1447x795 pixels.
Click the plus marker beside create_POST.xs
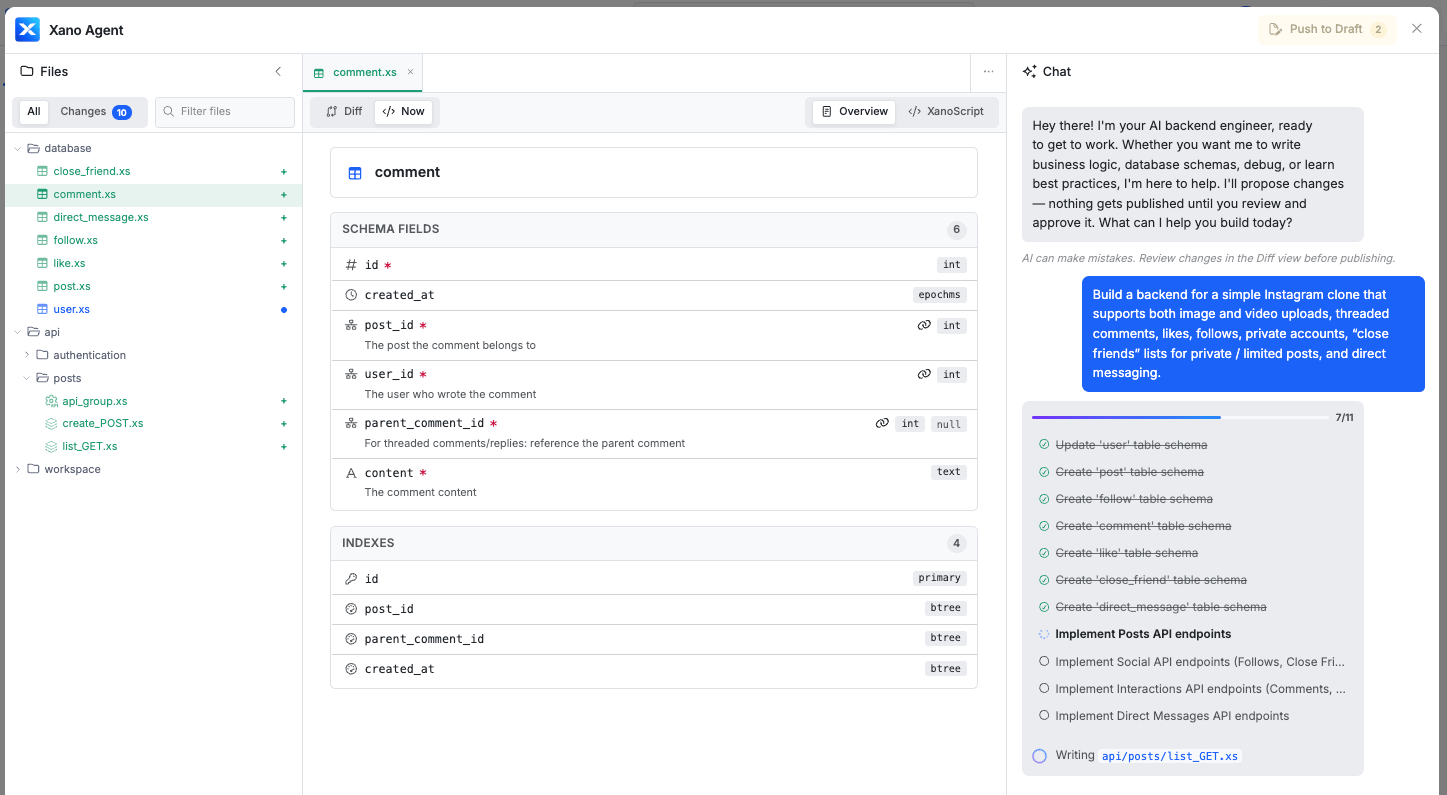click(x=284, y=424)
